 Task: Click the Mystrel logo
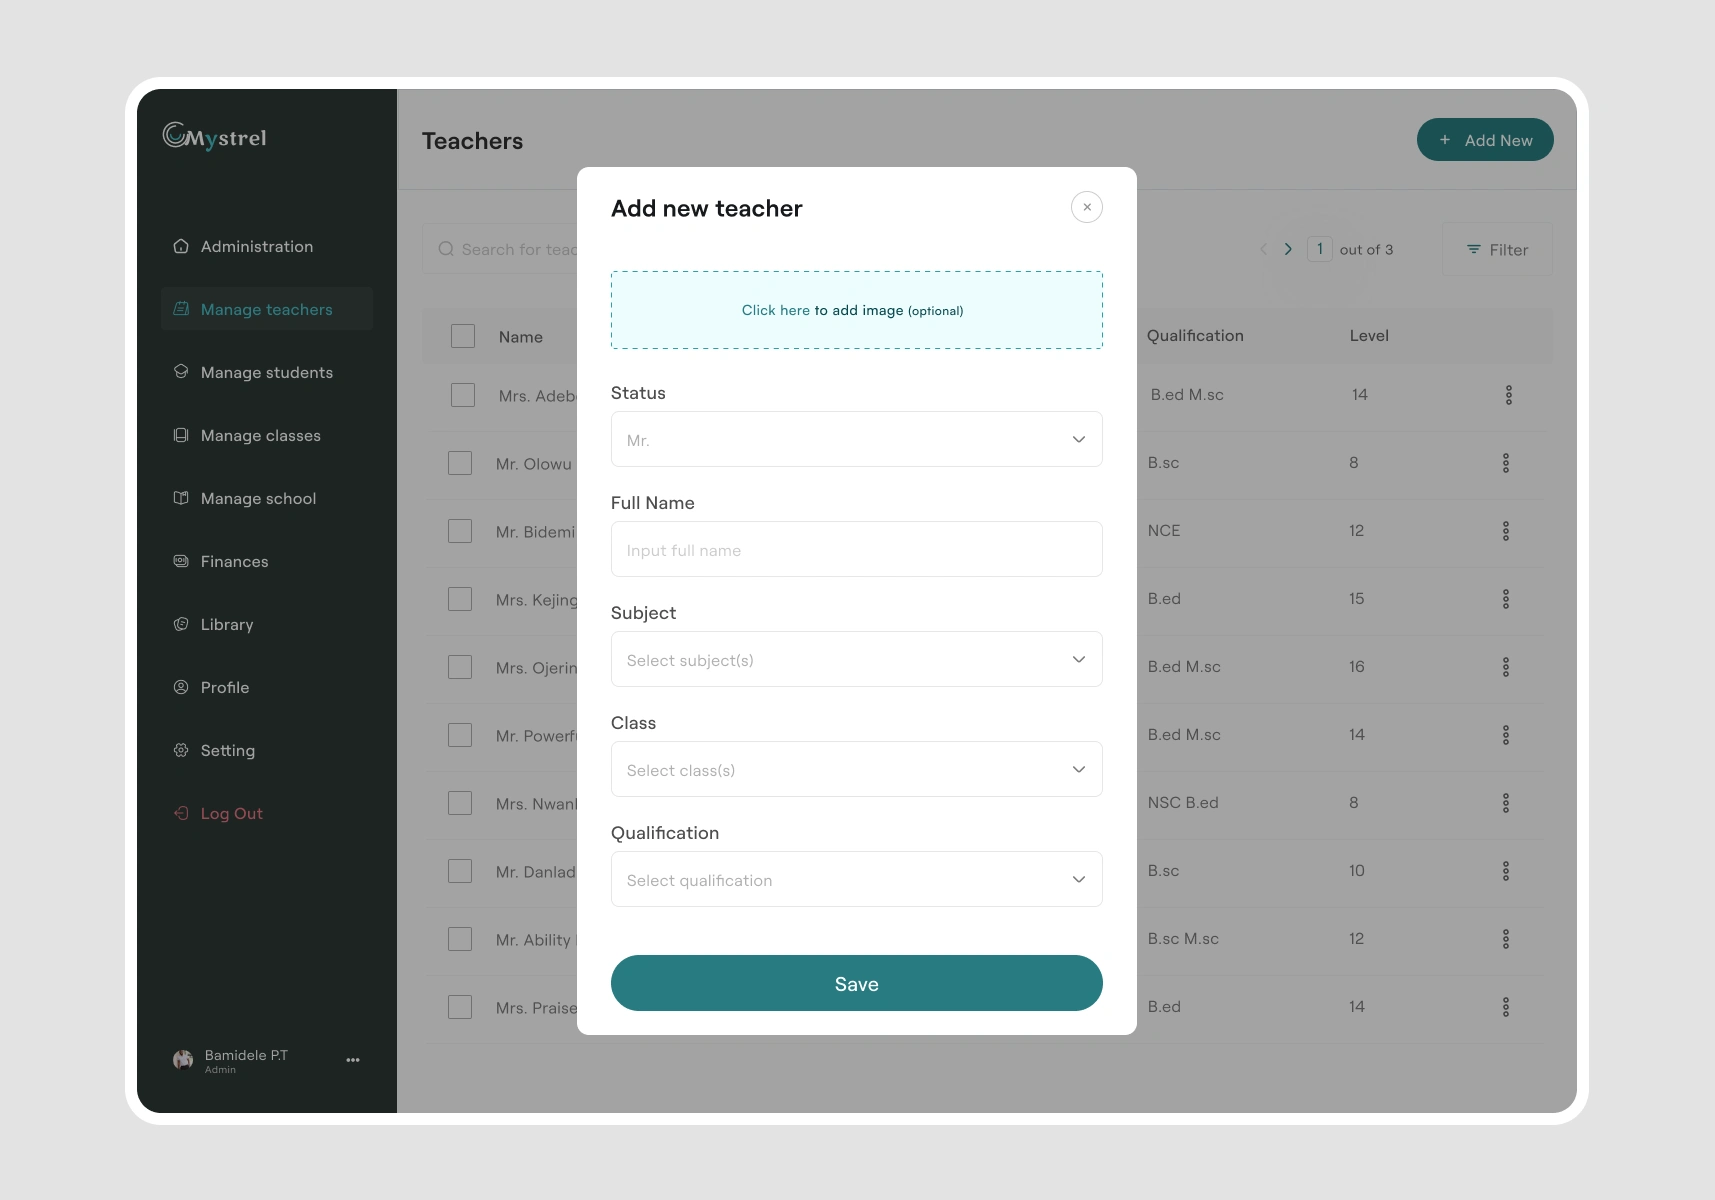(x=215, y=136)
